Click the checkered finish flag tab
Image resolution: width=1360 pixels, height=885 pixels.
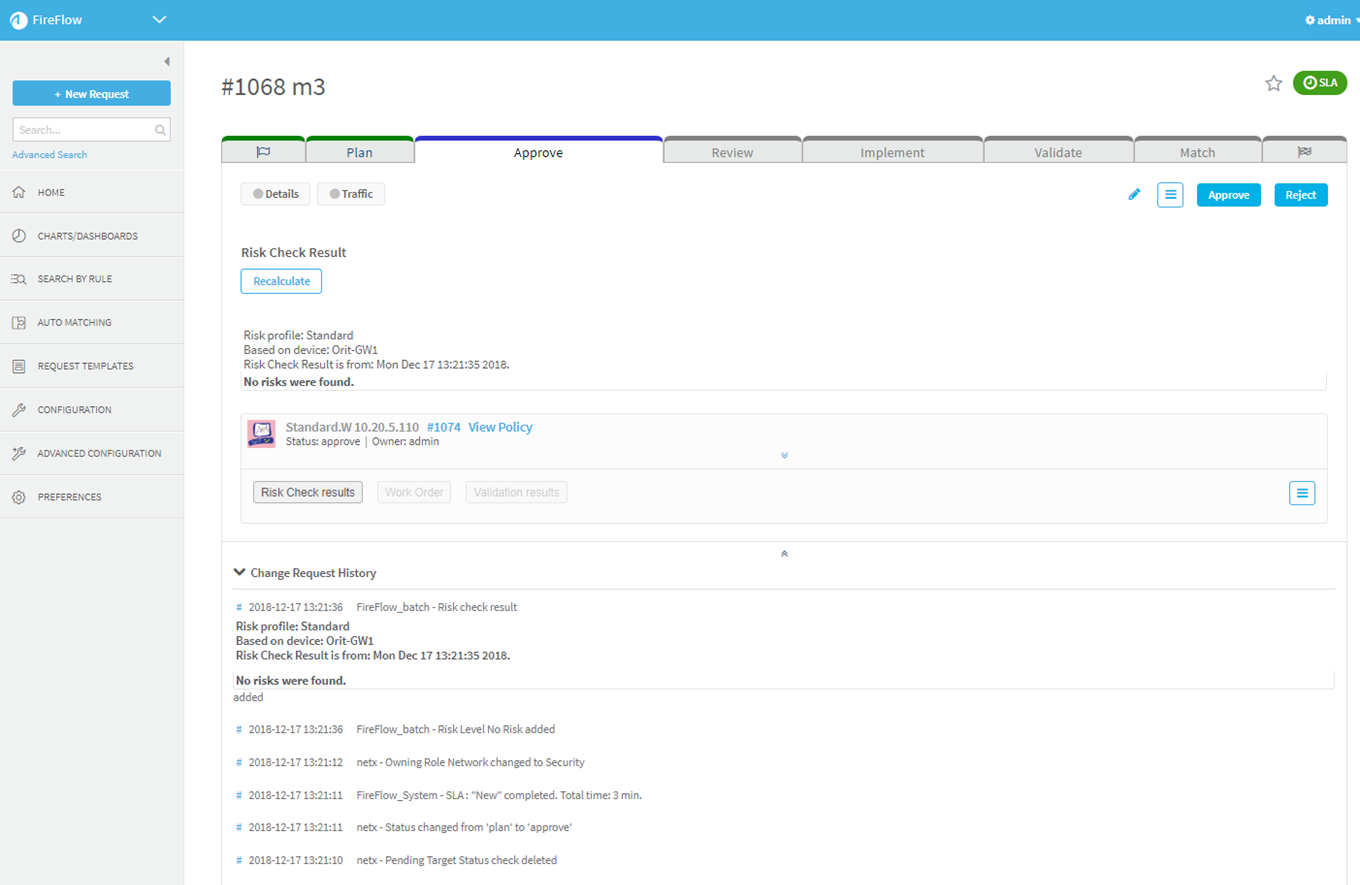[1304, 152]
